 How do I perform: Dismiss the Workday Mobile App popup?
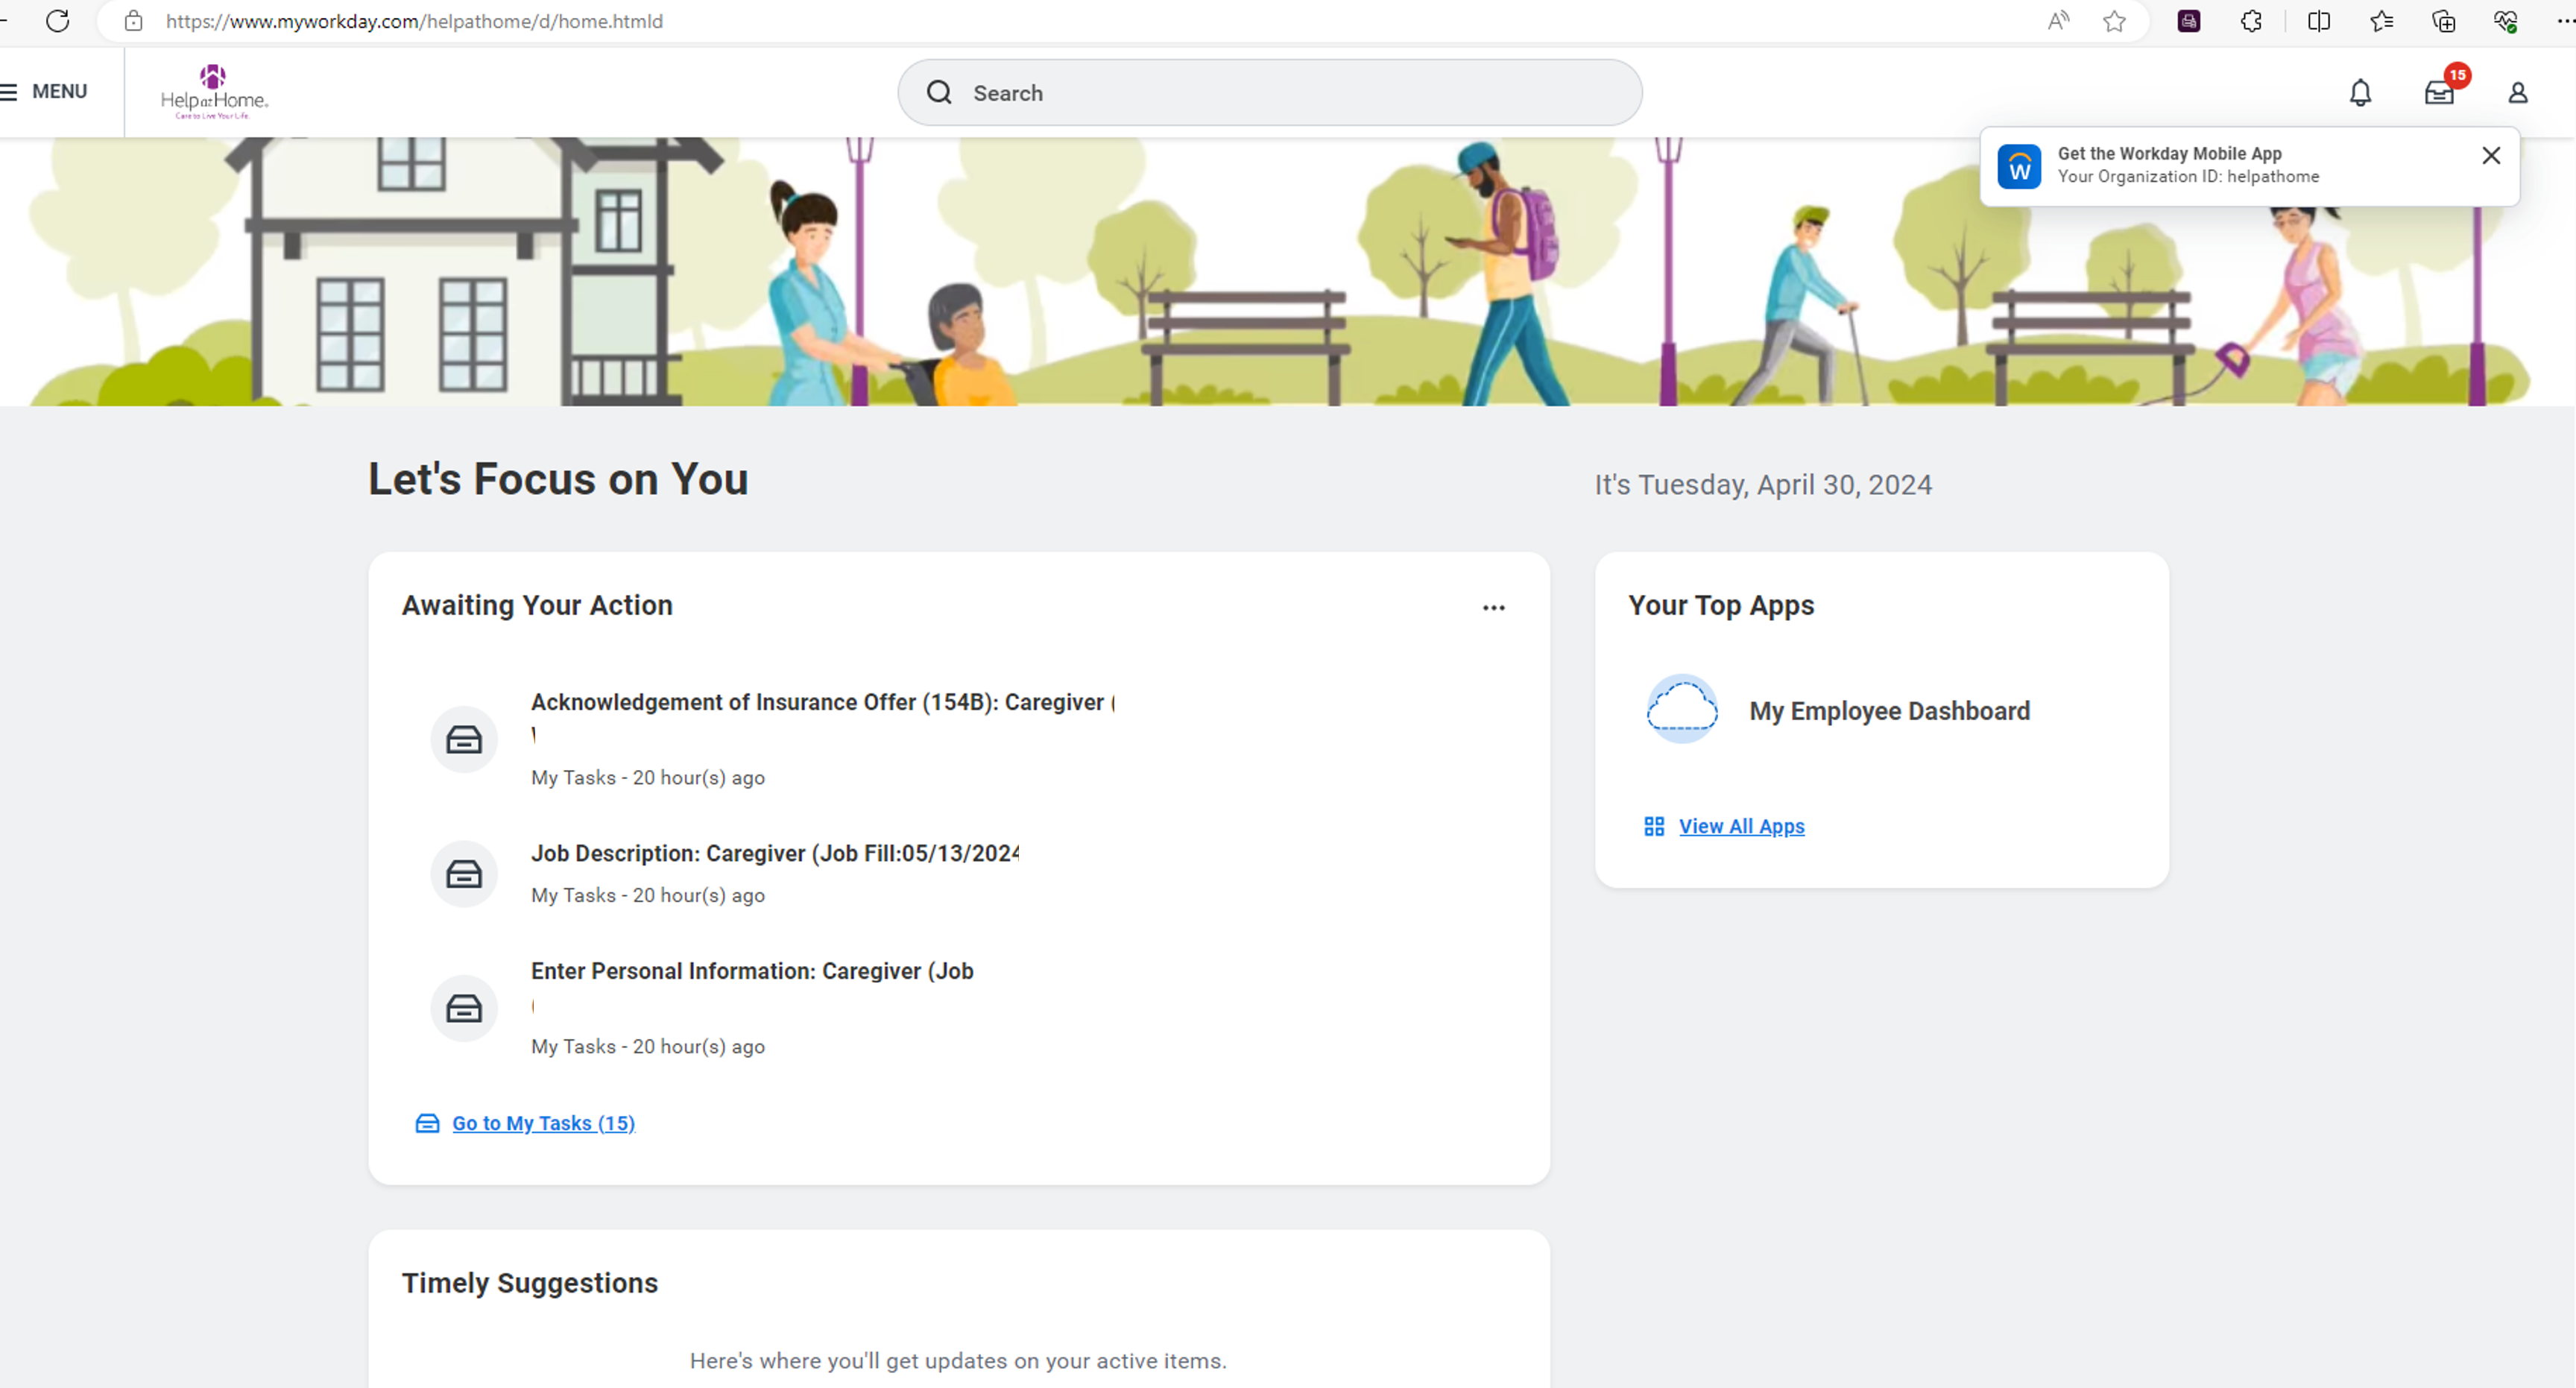pos(2491,155)
